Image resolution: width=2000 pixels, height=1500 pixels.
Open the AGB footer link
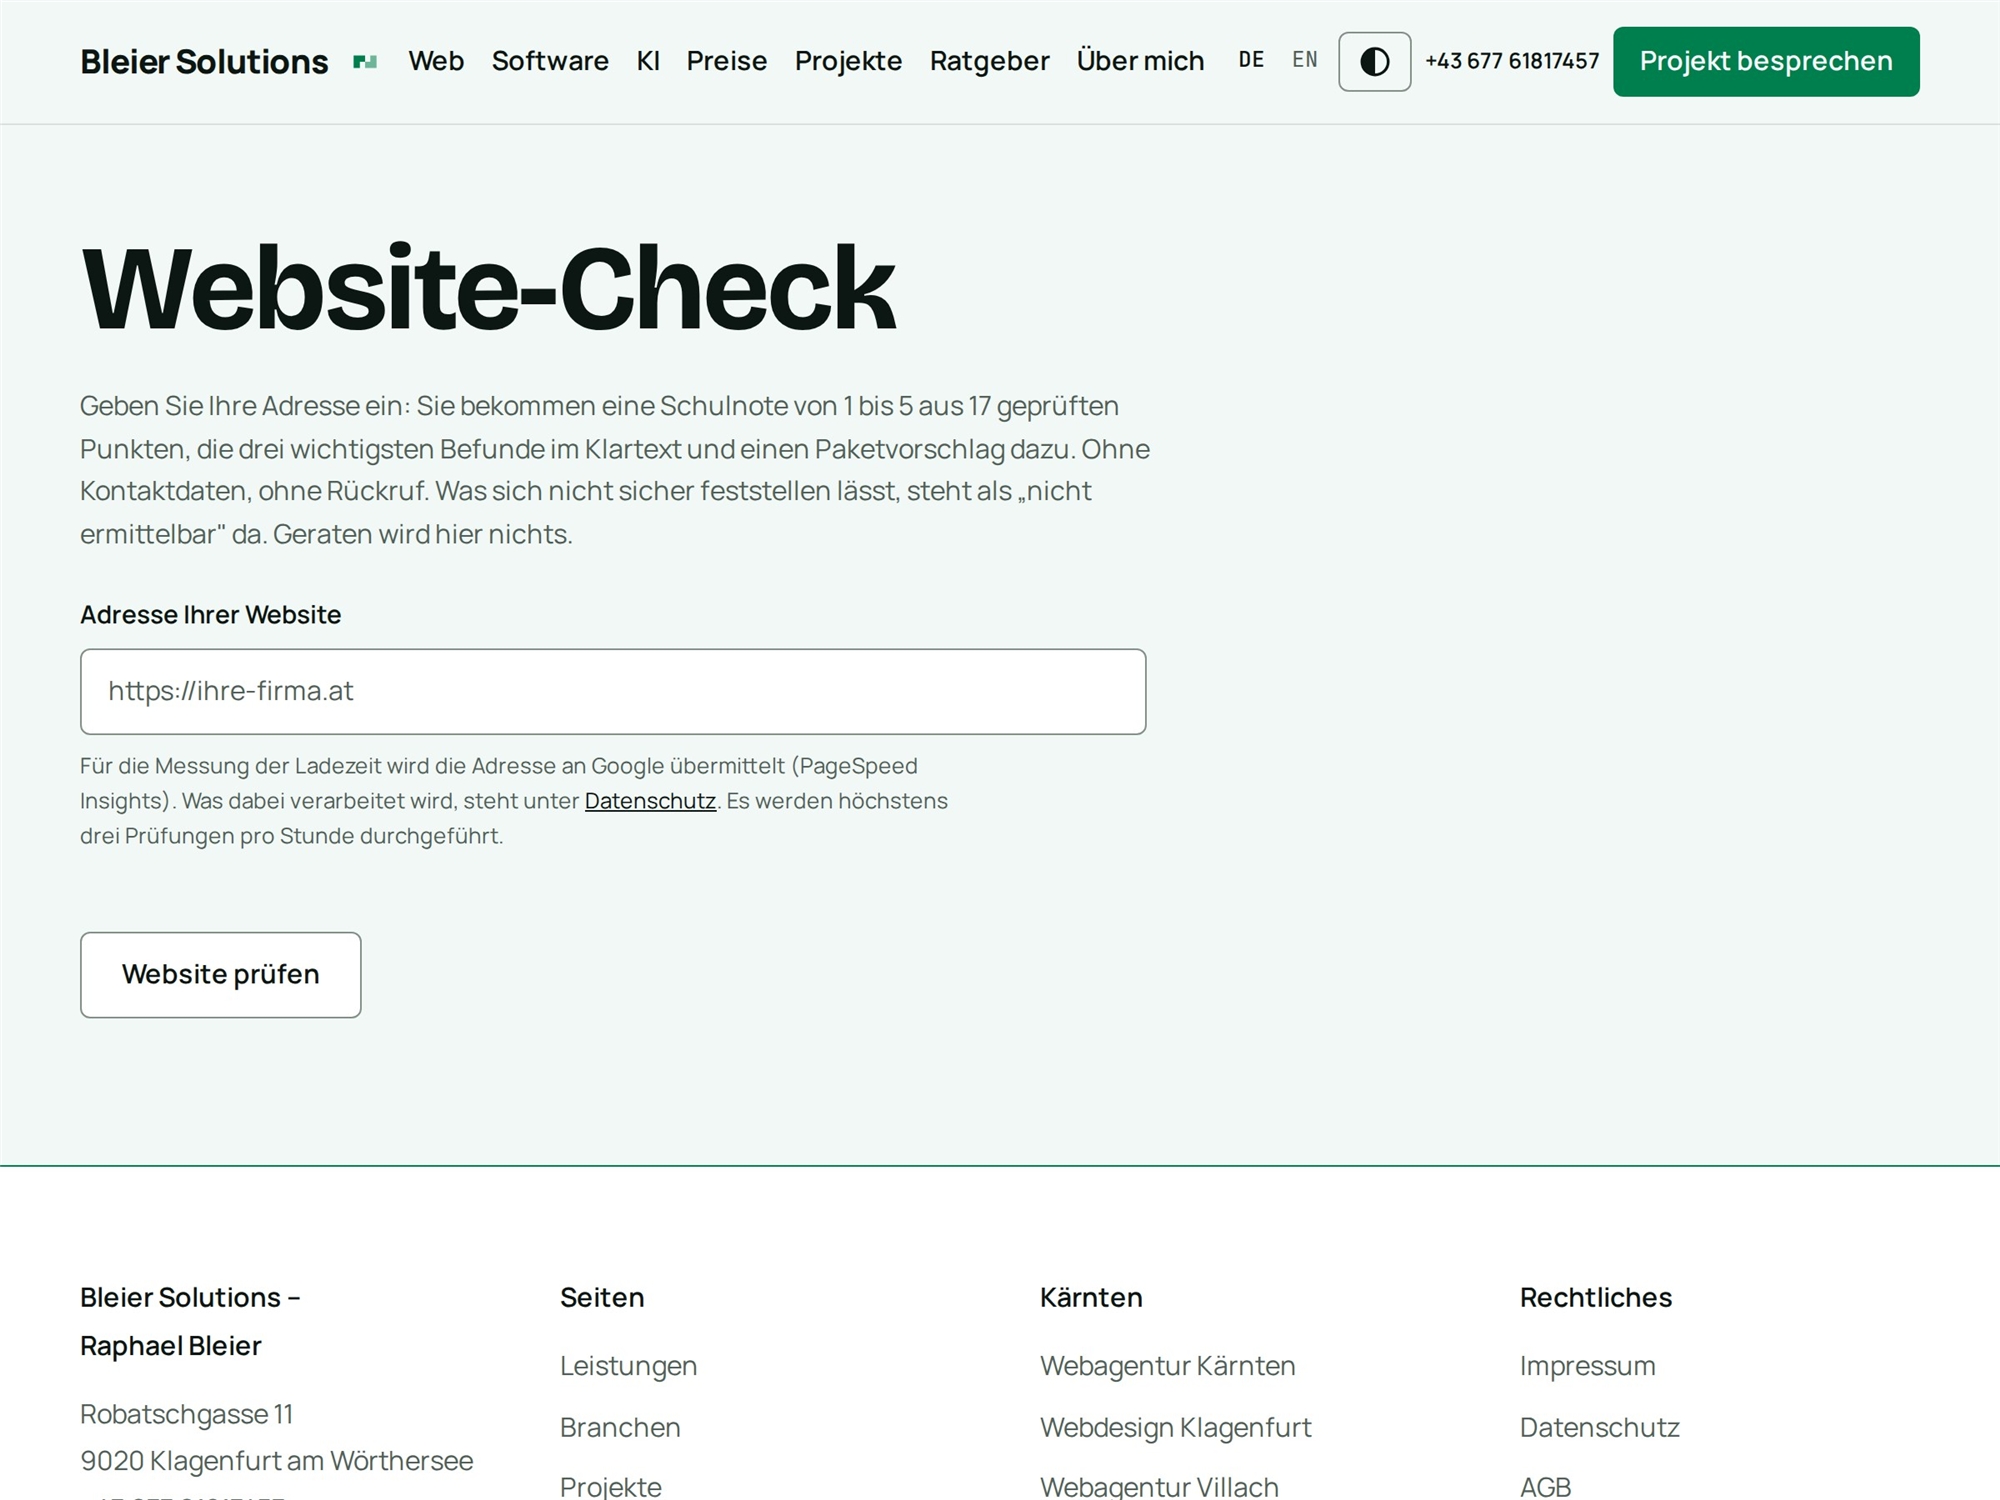pyautogui.click(x=1546, y=1487)
